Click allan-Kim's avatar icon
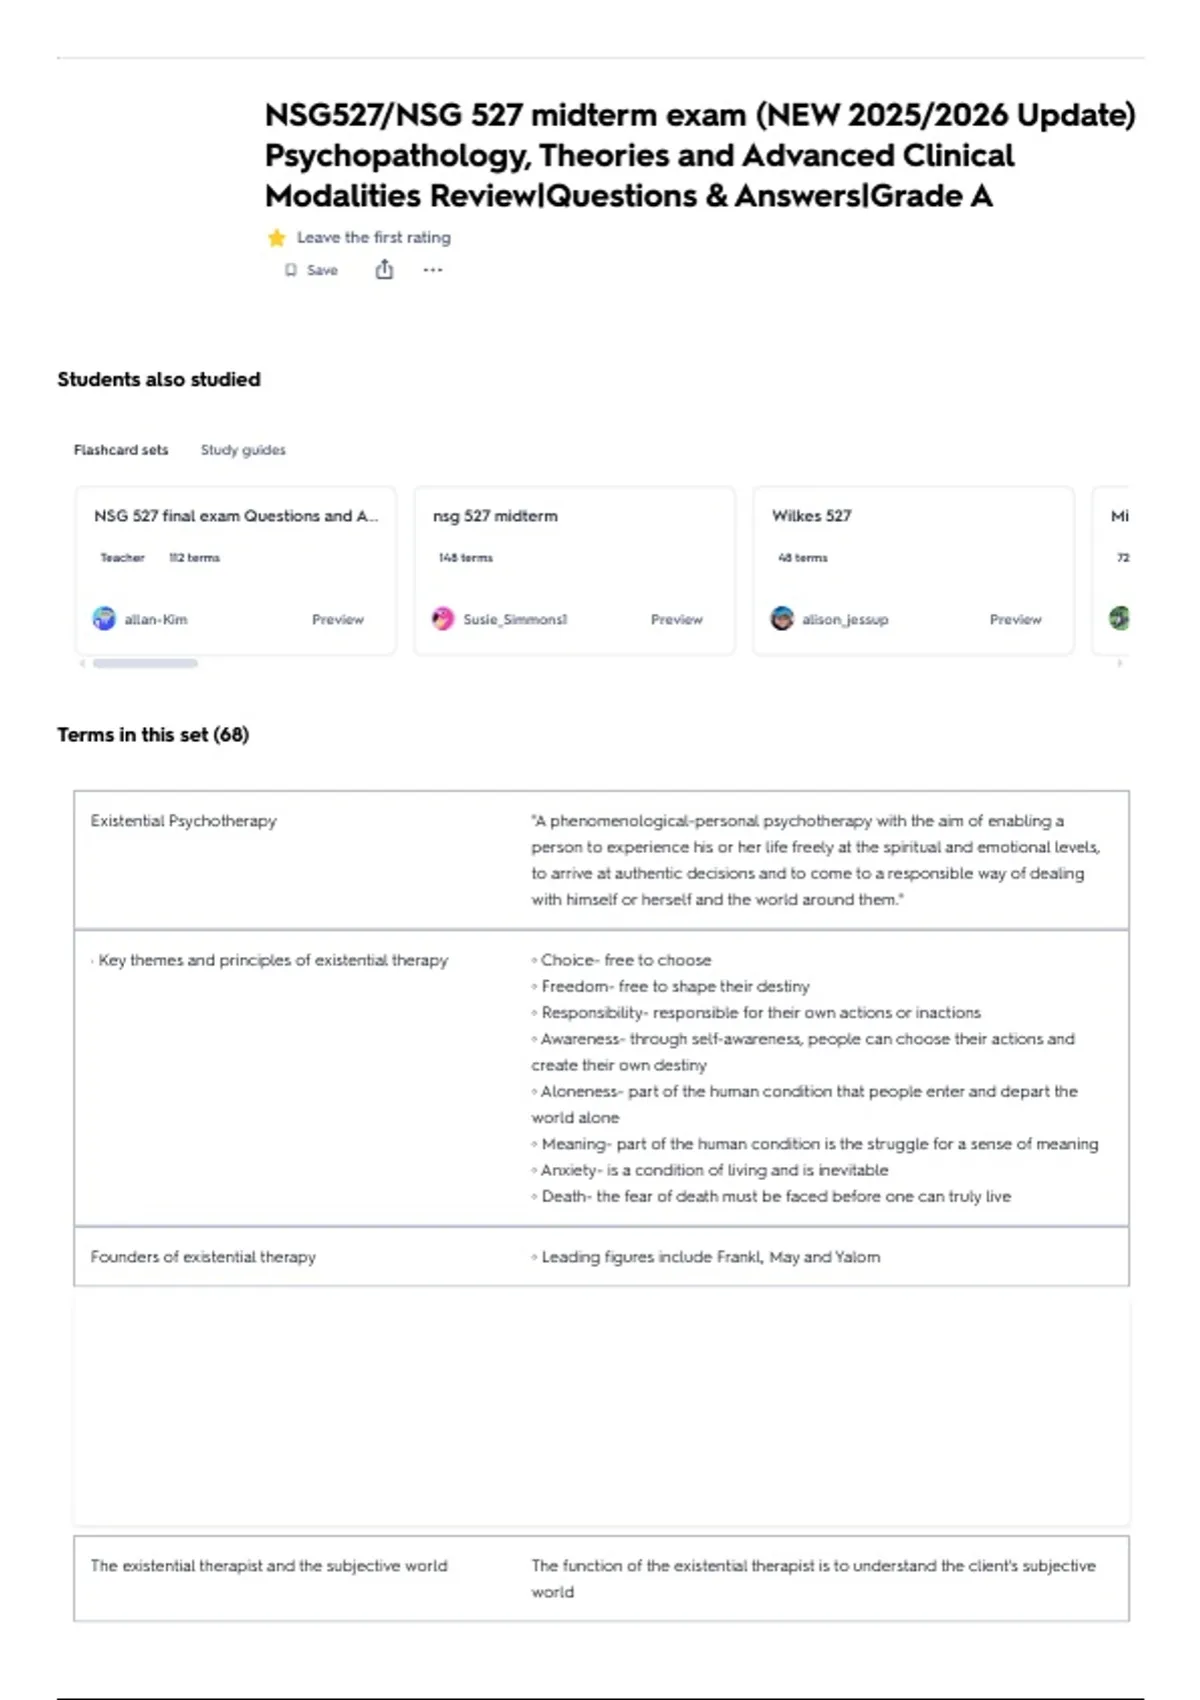 (x=104, y=619)
